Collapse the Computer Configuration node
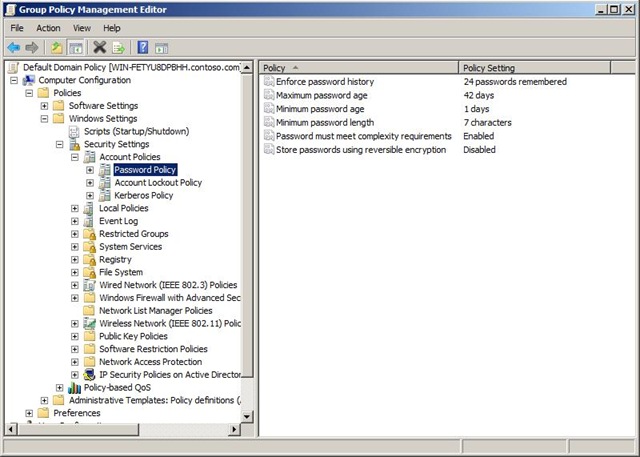This screenshot has height=457, width=640. [14, 80]
